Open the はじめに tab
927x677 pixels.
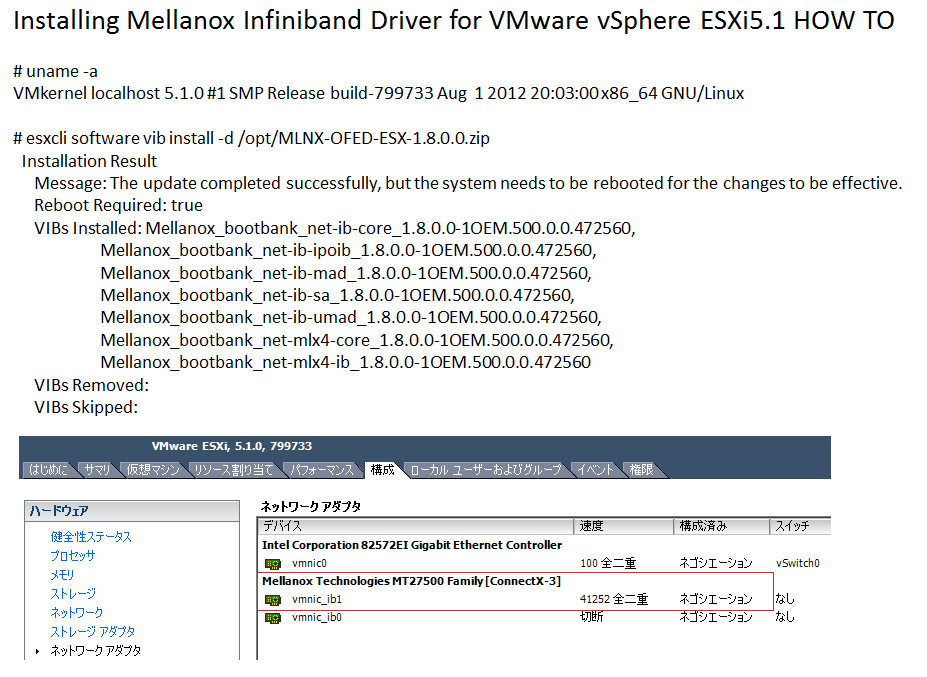pyautogui.click(x=48, y=469)
